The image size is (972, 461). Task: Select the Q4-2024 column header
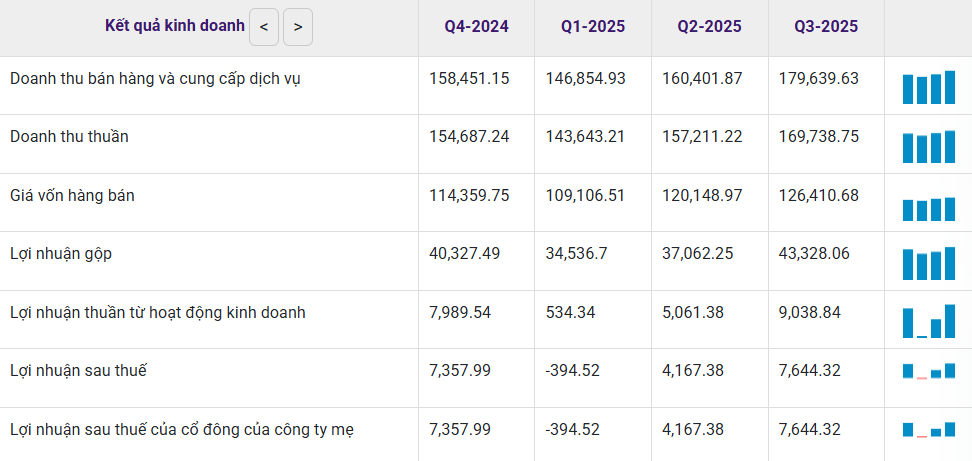point(476,27)
